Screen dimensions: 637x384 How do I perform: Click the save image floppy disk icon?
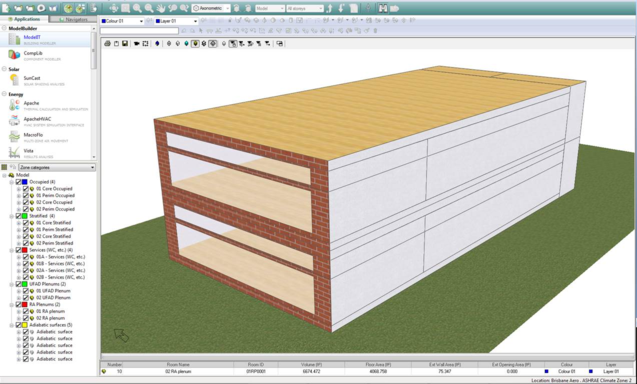tap(125, 43)
